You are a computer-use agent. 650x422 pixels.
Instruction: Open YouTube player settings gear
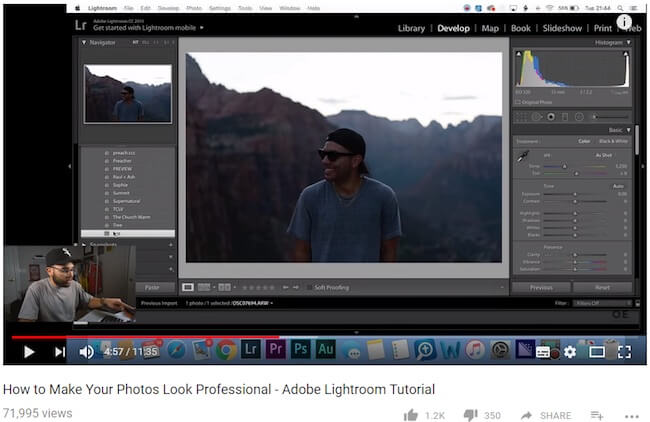click(x=570, y=352)
